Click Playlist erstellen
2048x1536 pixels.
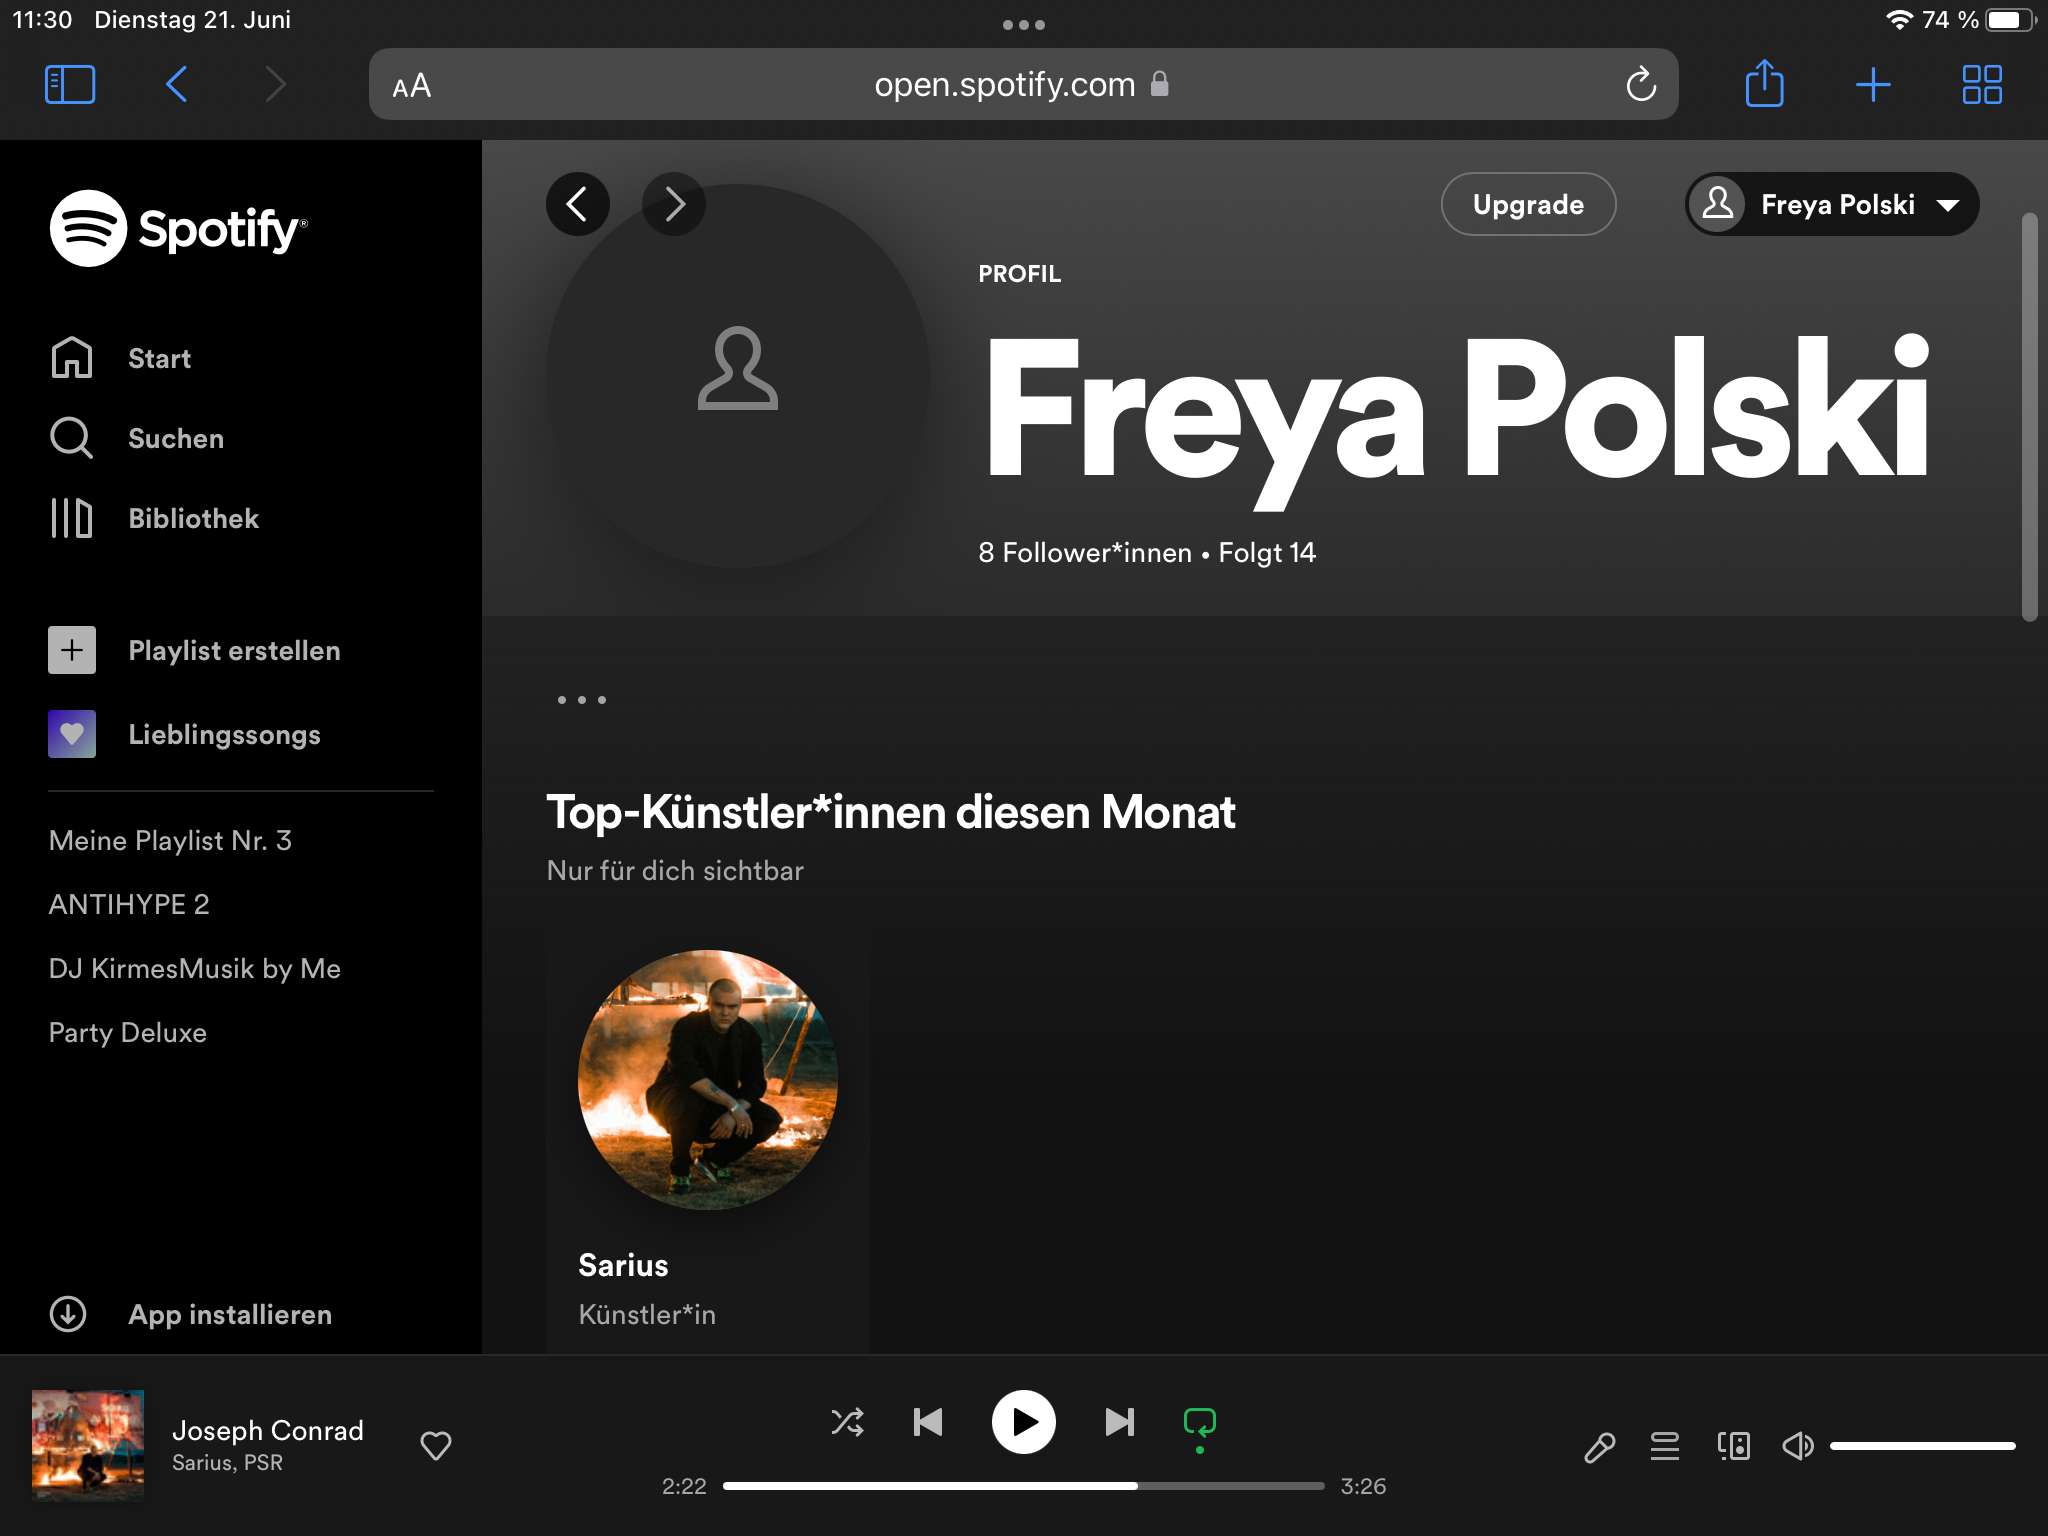click(233, 650)
